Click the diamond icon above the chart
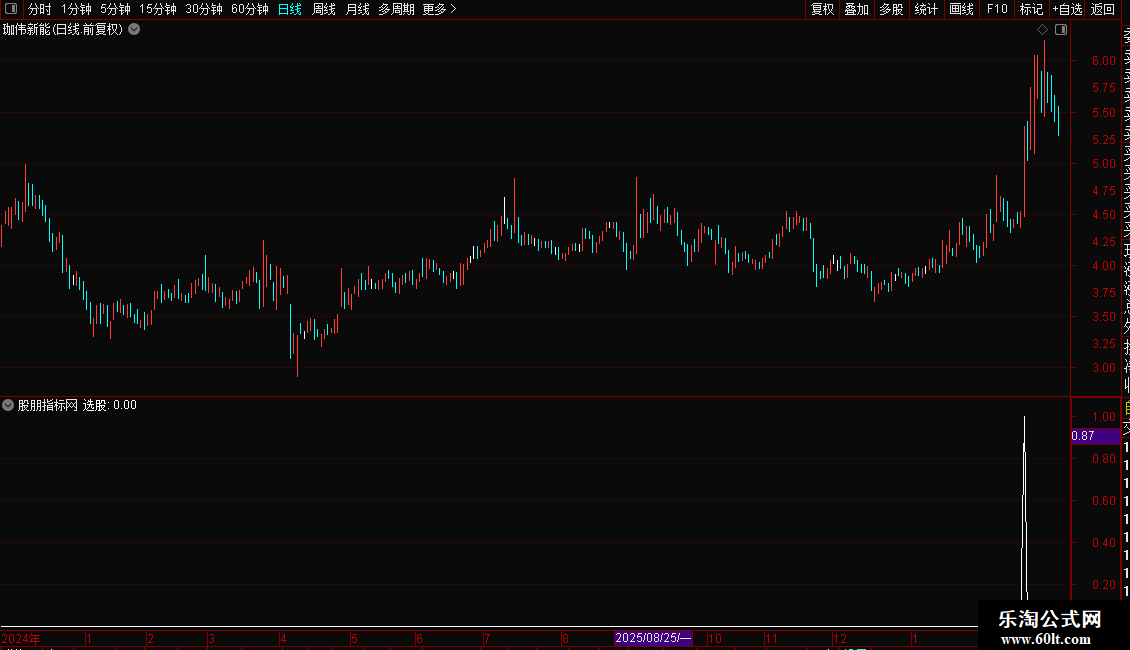The width and height of the screenshot is (1130, 650). point(1042,30)
